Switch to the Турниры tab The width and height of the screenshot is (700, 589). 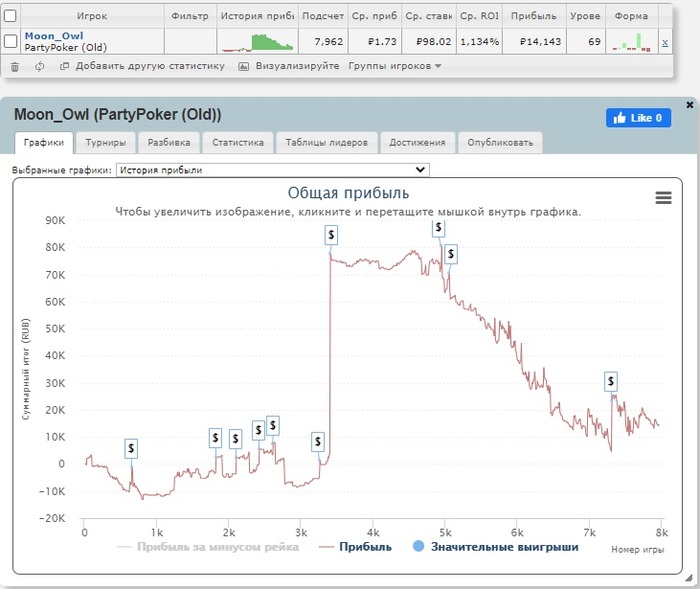(105, 142)
